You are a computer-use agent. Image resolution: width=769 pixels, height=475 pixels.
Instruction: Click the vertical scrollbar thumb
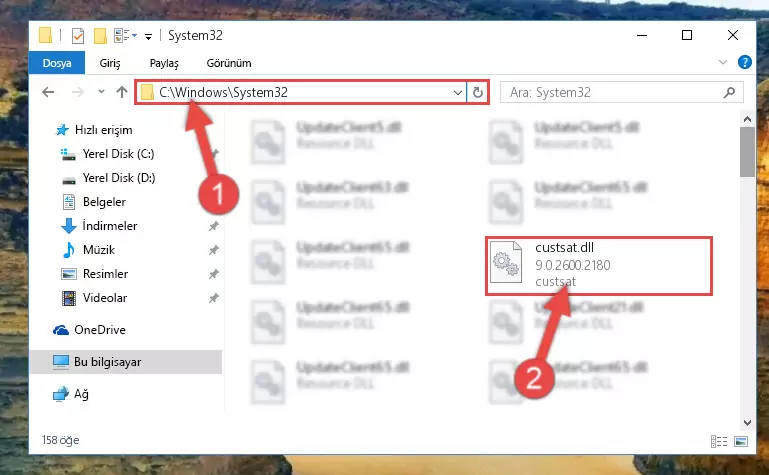[x=747, y=151]
